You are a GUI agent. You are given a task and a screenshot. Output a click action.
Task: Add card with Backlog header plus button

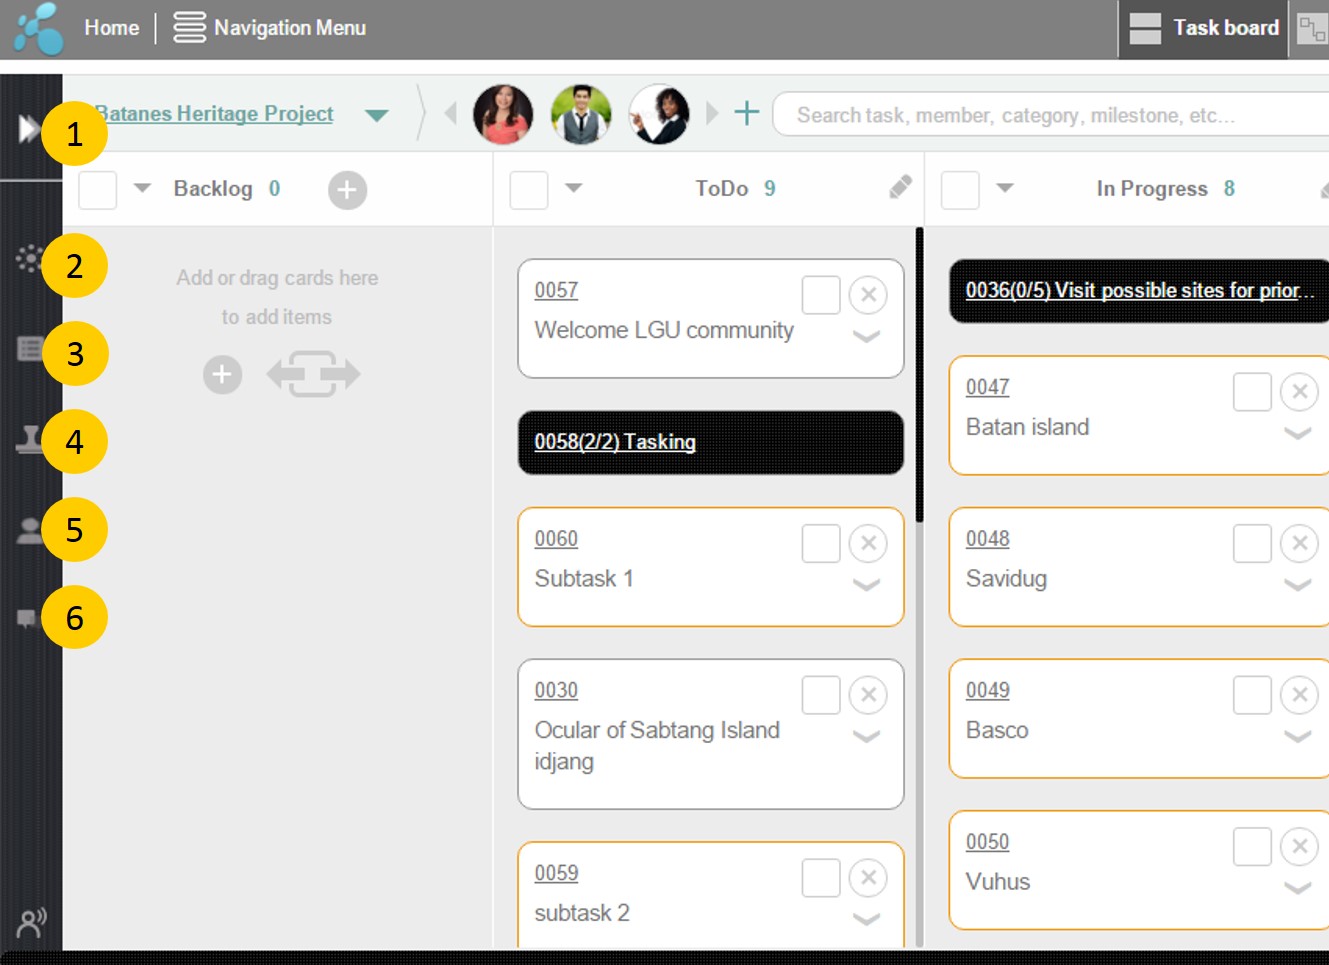(347, 190)
